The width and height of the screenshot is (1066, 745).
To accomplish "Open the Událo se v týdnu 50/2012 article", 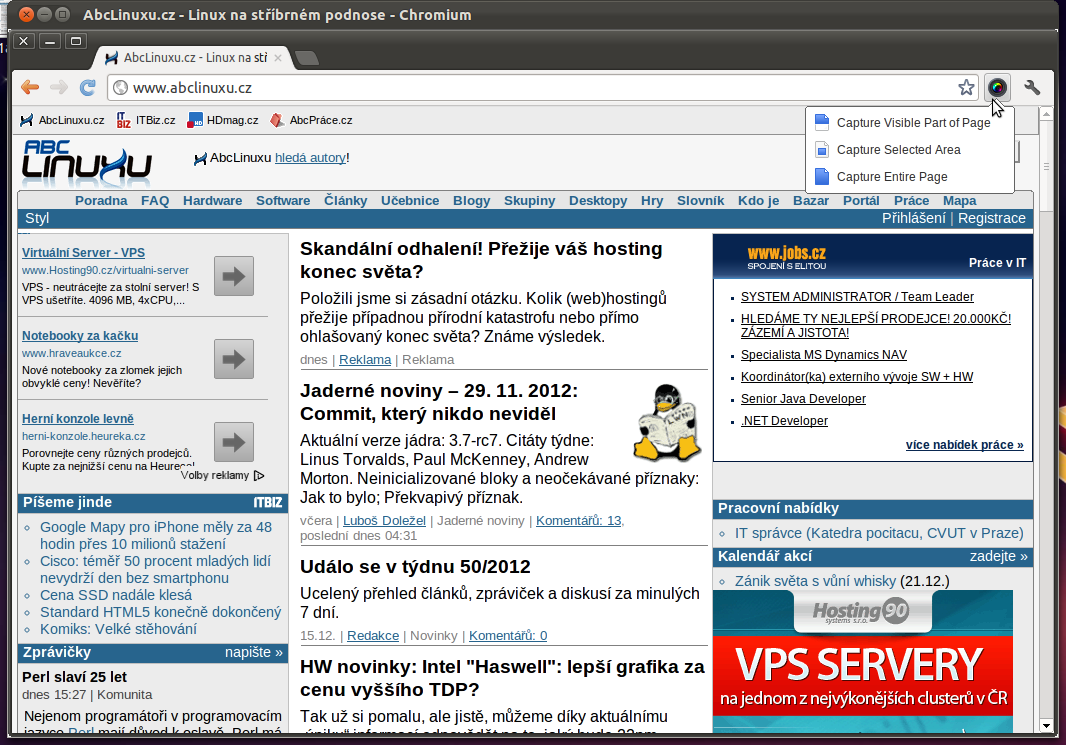I will [x=415, y=567].
